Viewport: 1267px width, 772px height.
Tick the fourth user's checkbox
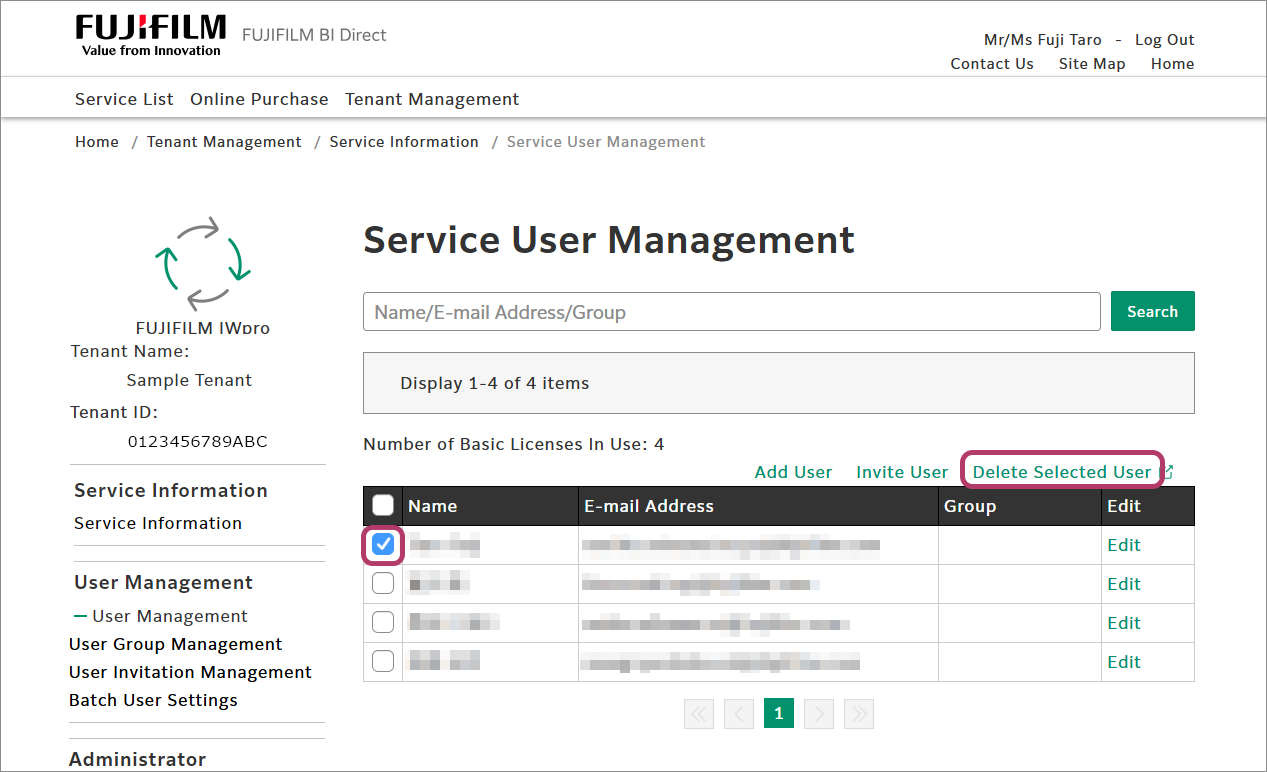coord(383,662)
